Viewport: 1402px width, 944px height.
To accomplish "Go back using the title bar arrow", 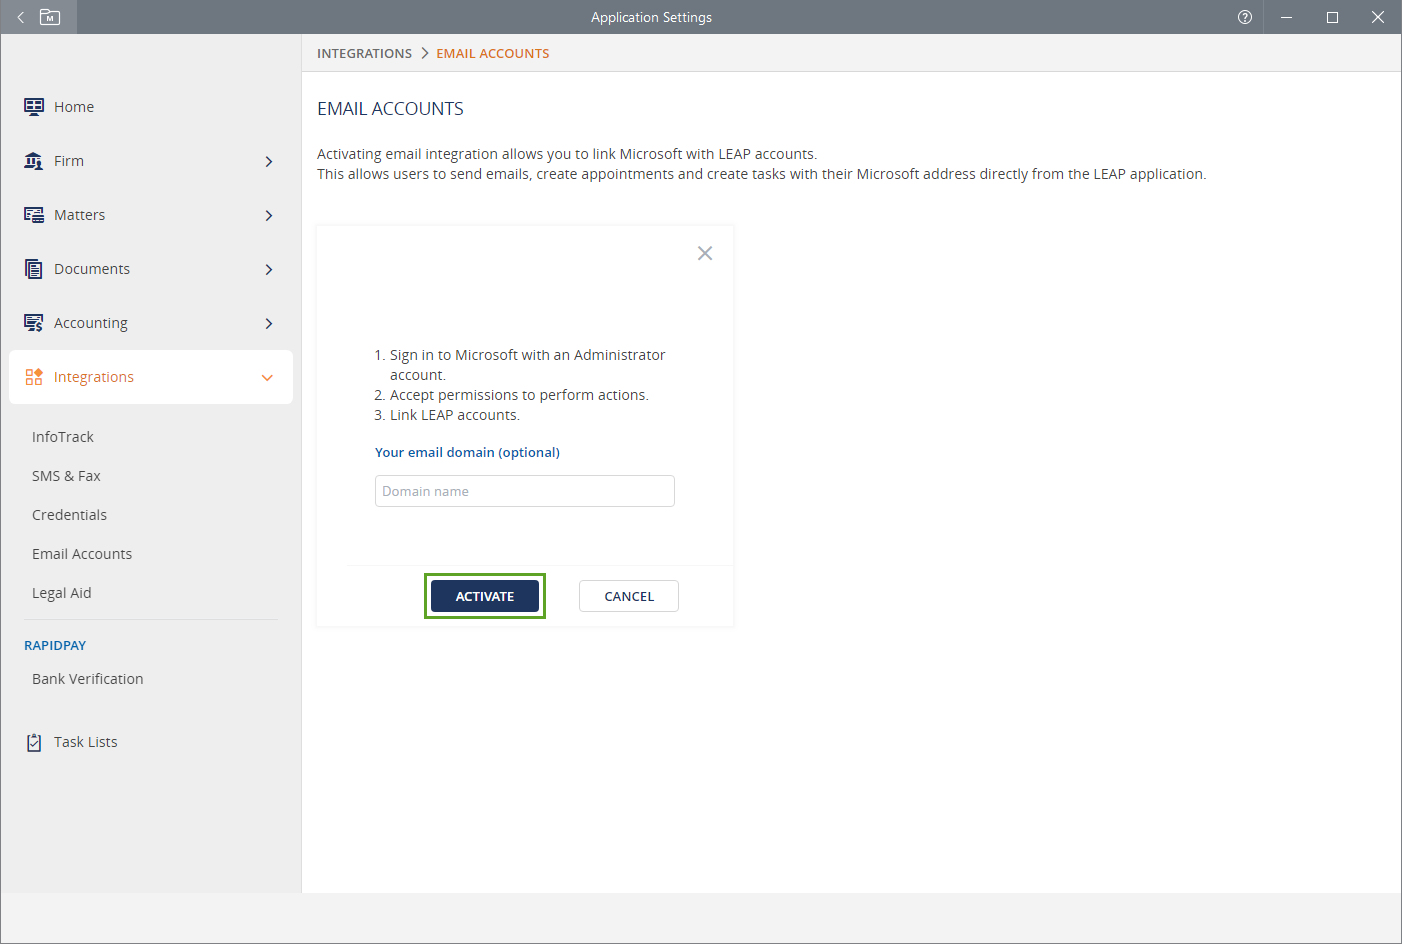I will click(20, 17).
